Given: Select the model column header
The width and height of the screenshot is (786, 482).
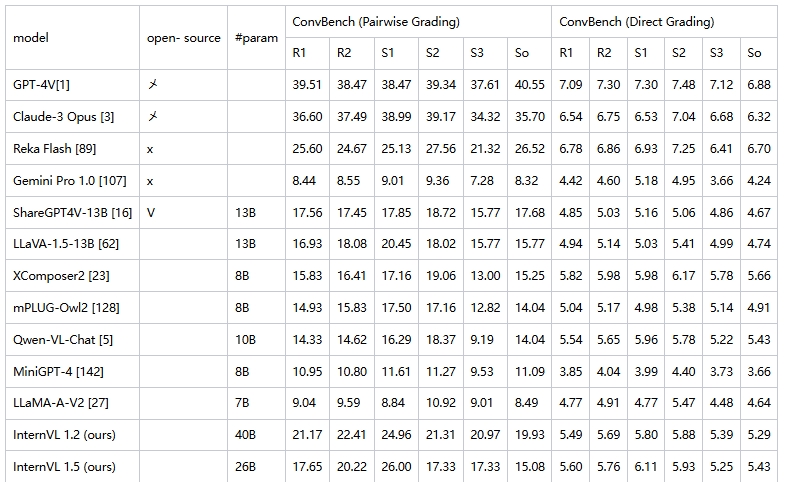Looking at the screenshot, I should (31, 38).
